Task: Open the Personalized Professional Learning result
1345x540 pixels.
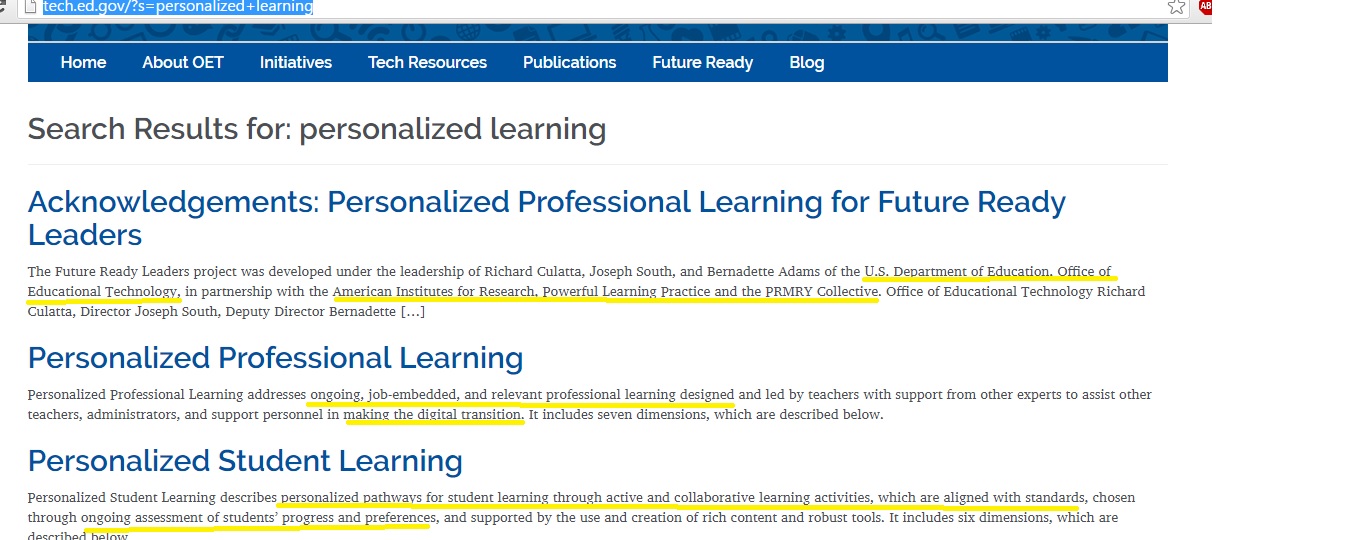Action: (x=276, y=358)
